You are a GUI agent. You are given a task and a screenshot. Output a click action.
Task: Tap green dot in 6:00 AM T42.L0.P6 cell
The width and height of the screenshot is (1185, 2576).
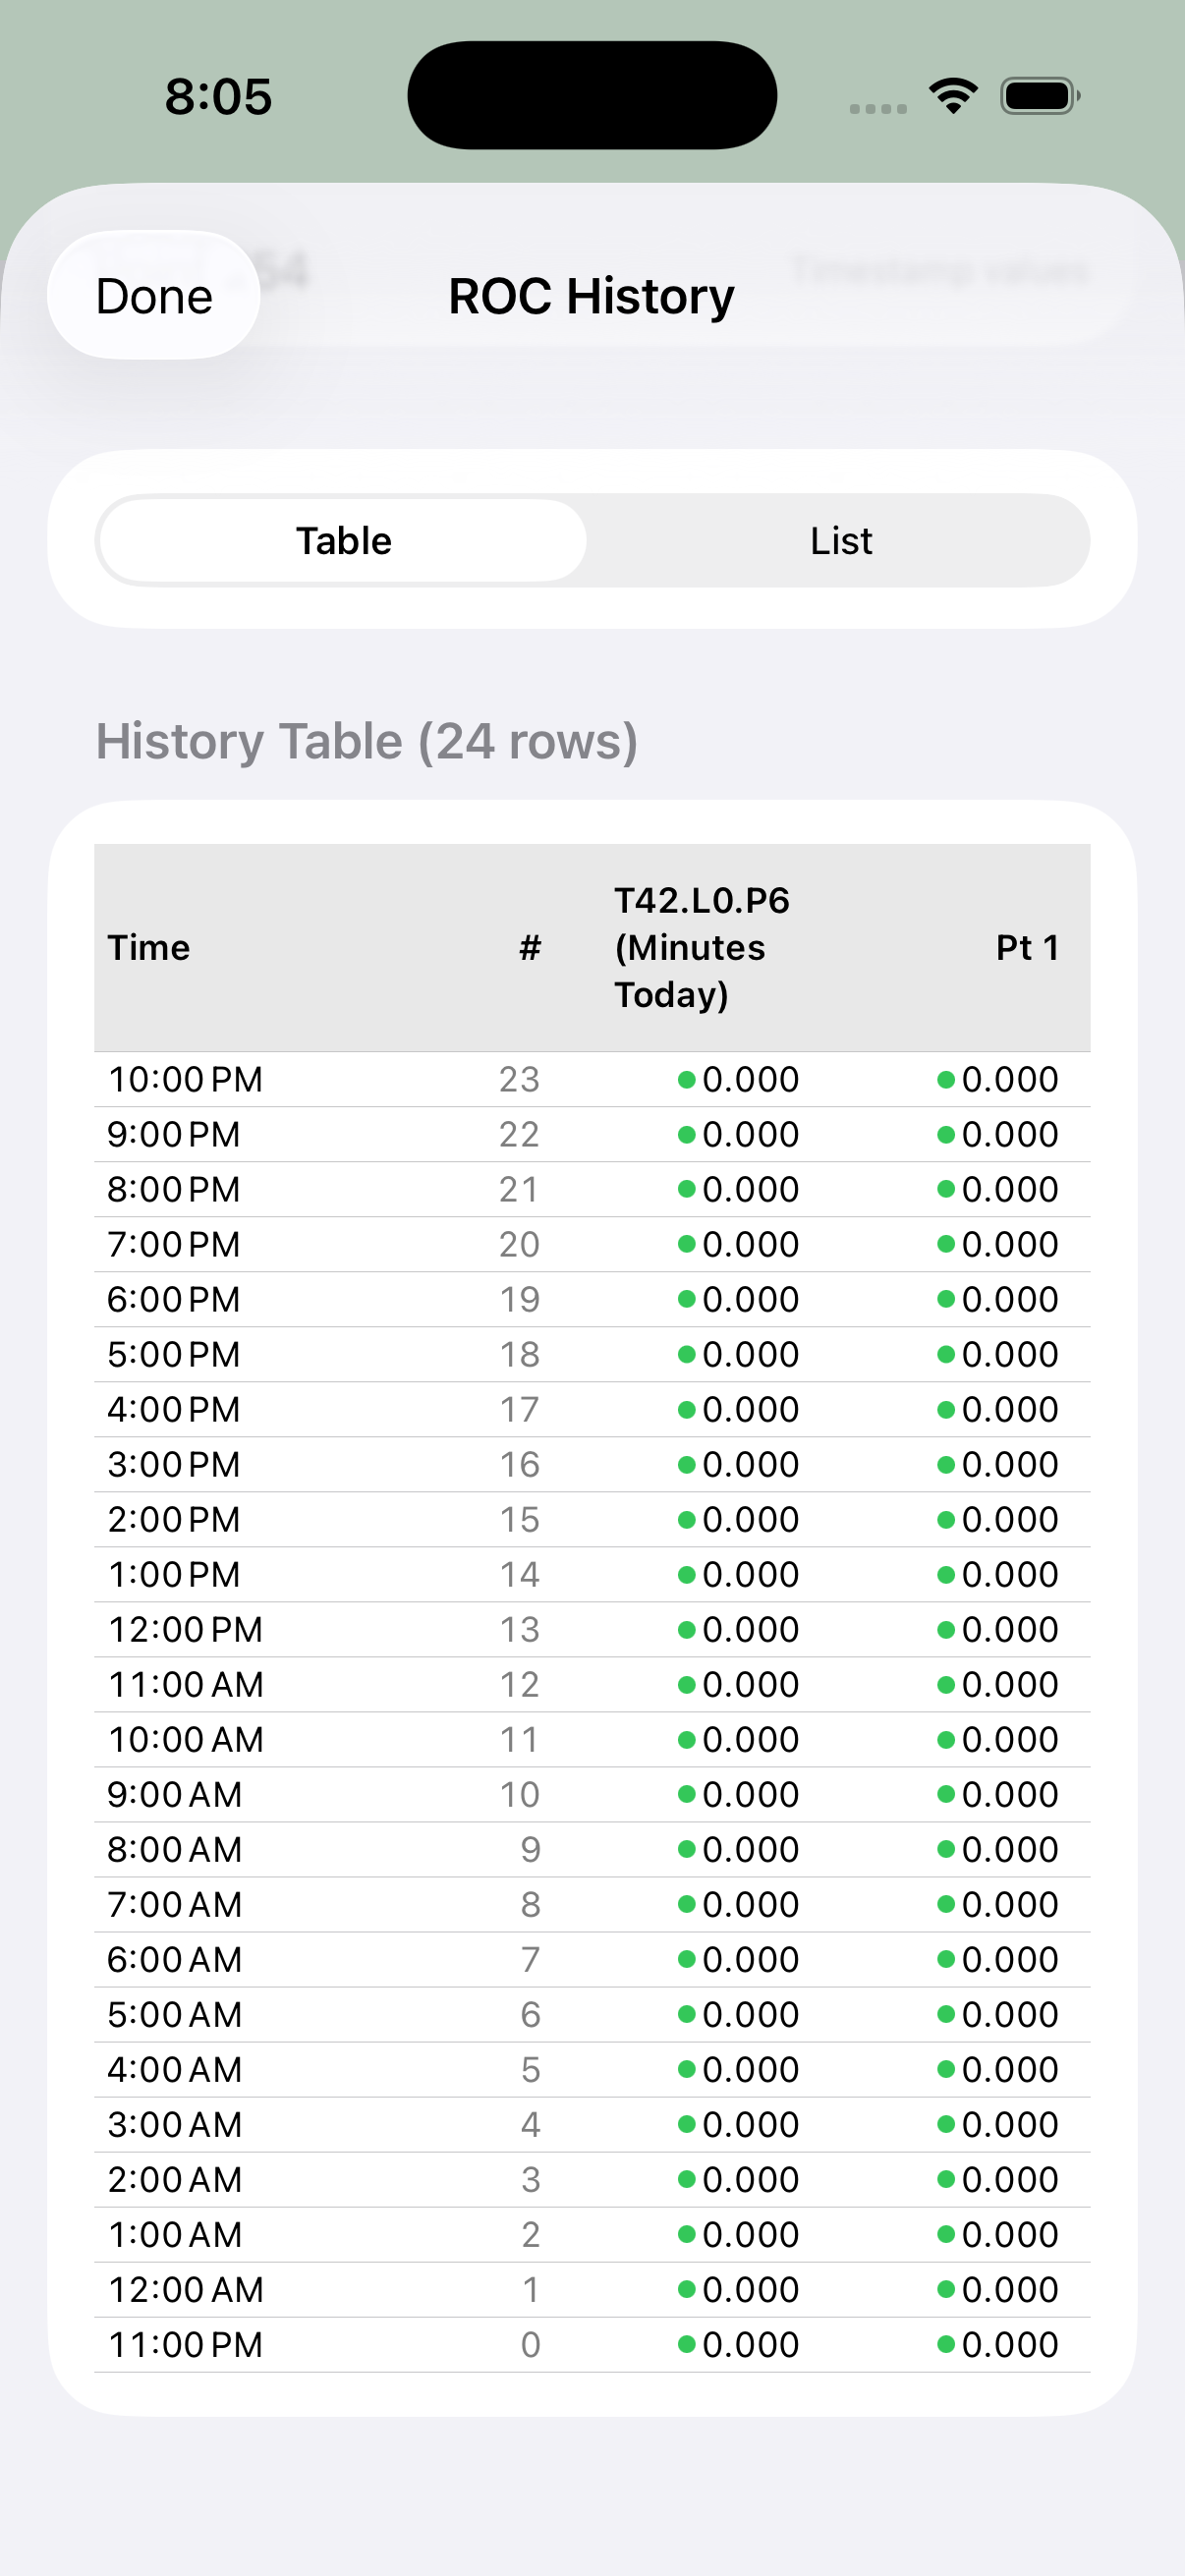tap(686, 1959)
